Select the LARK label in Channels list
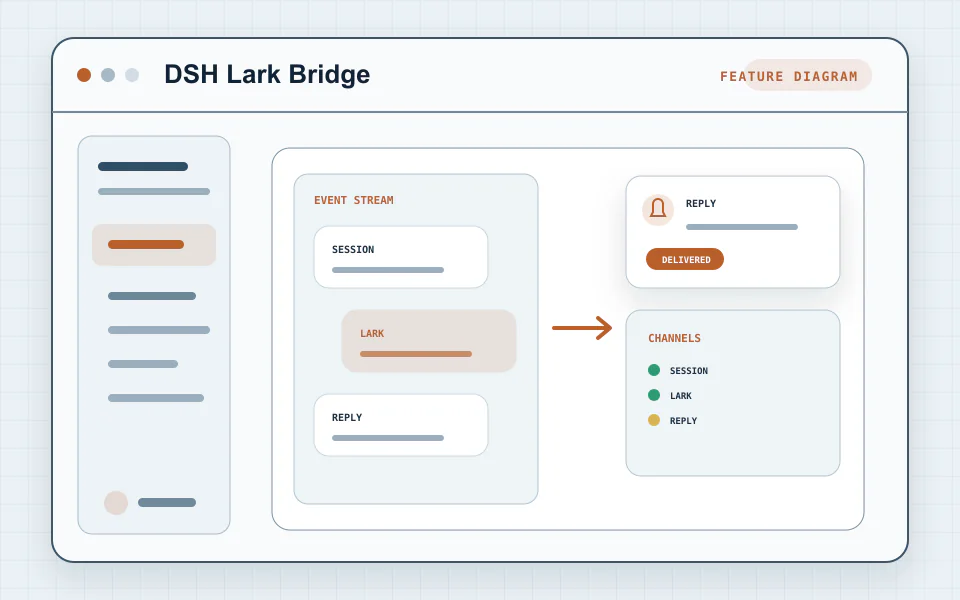This screenshot has width=960, height=600. click(681, 396)
